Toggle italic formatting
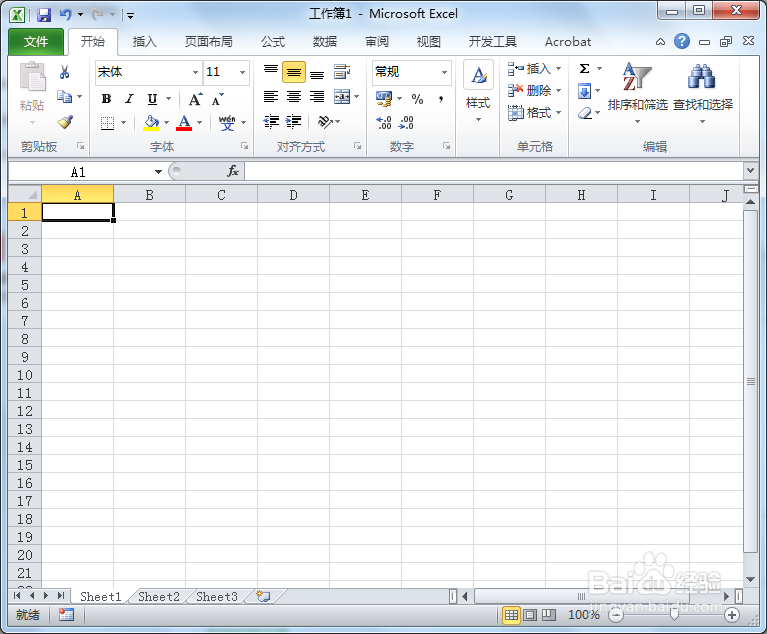The height and width of the screenshot is (634, 767). click(129, 99)
